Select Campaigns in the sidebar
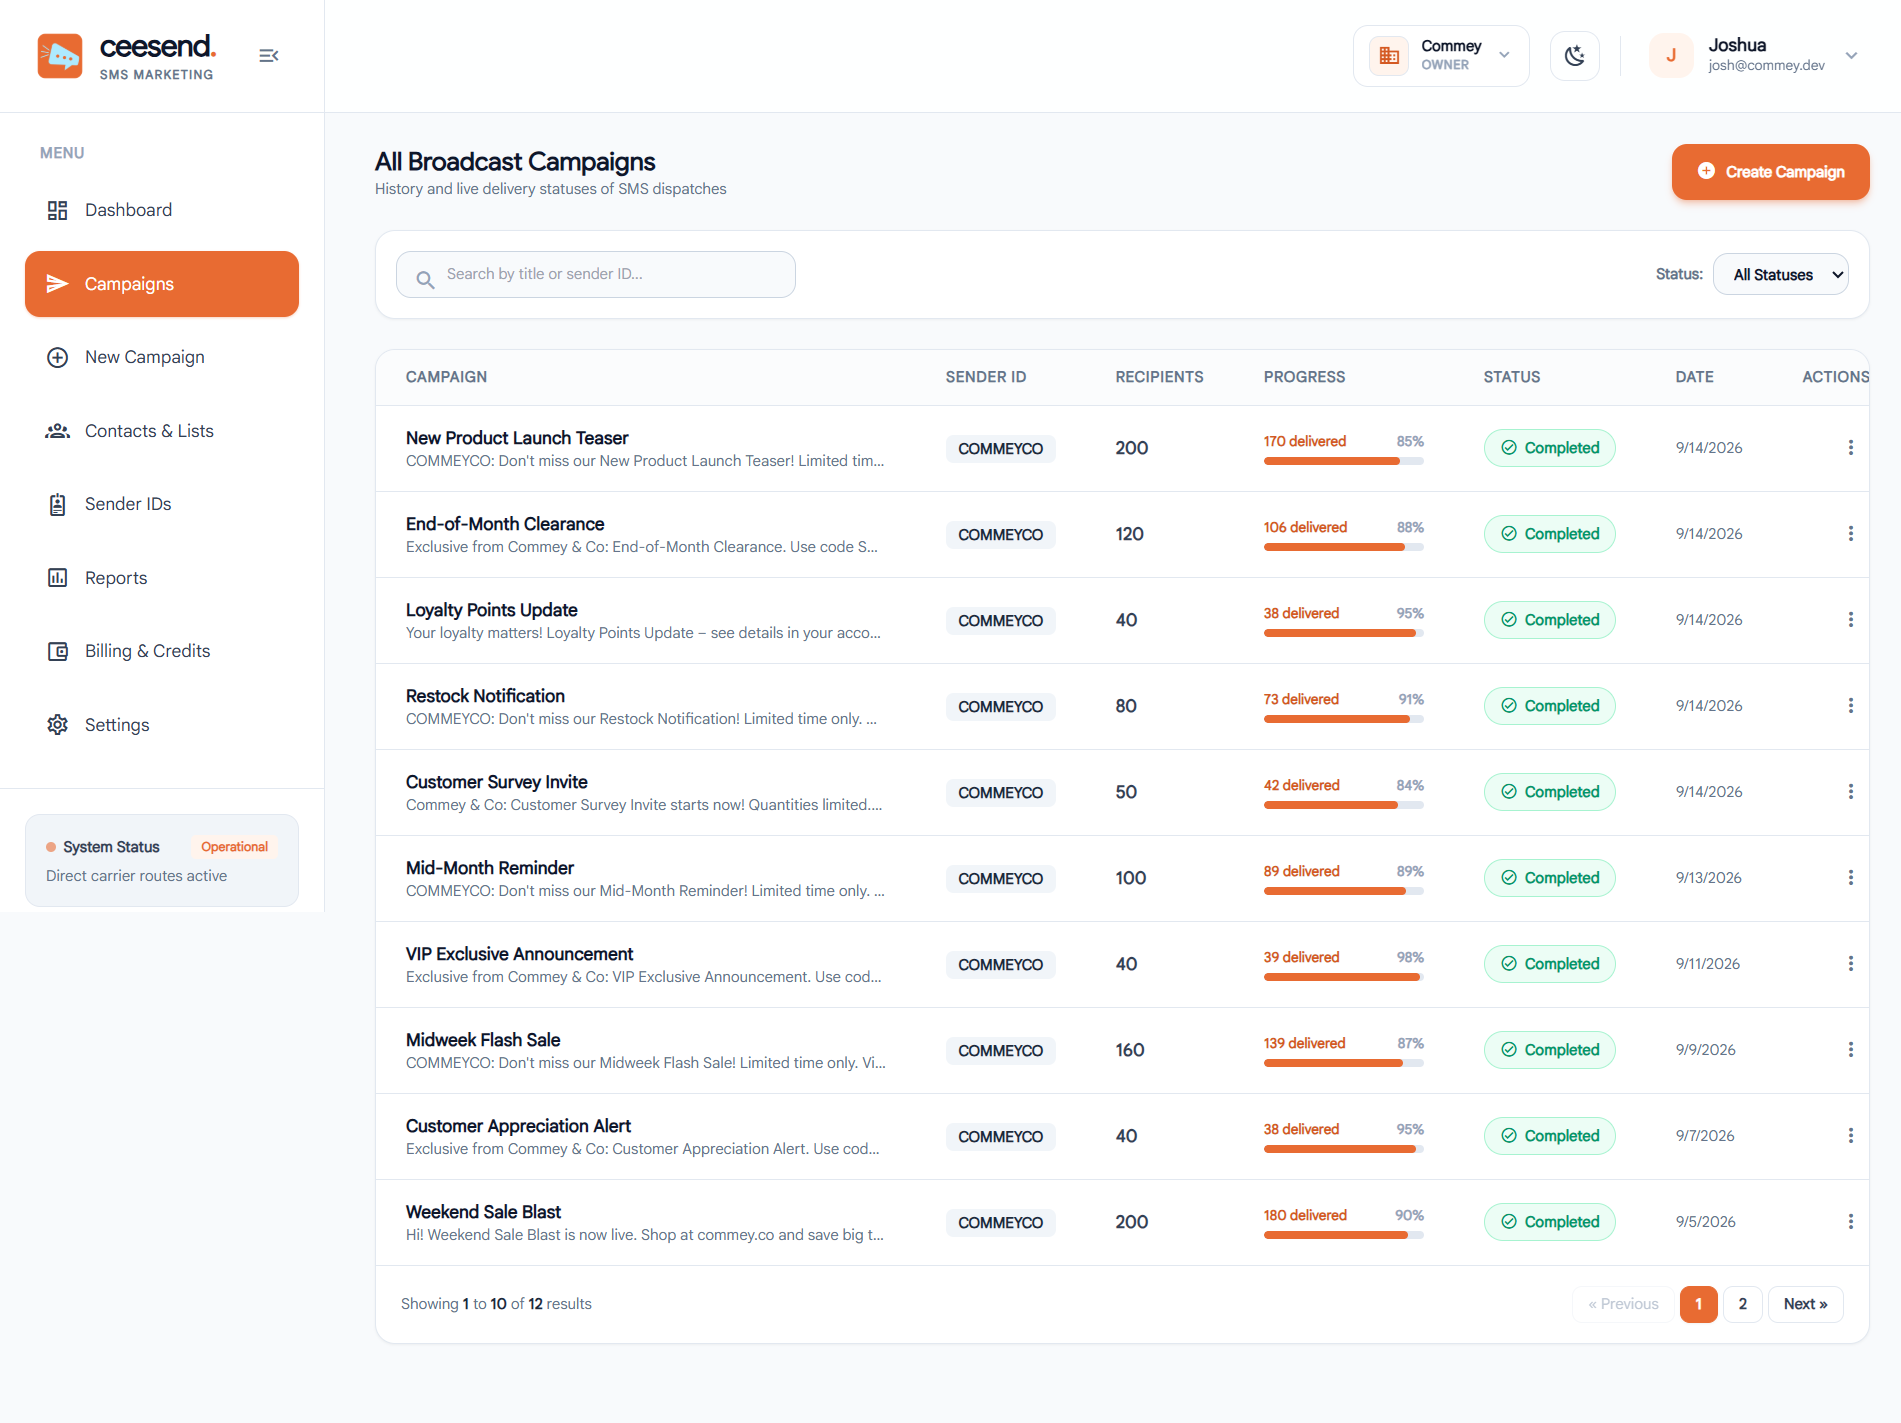 pyautogui.click(x=162, y=284)
